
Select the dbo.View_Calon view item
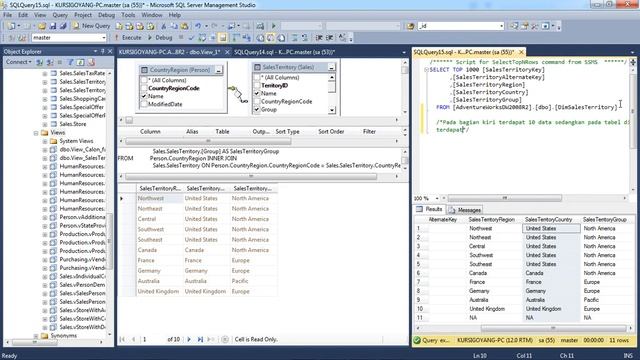click(82, 149)
